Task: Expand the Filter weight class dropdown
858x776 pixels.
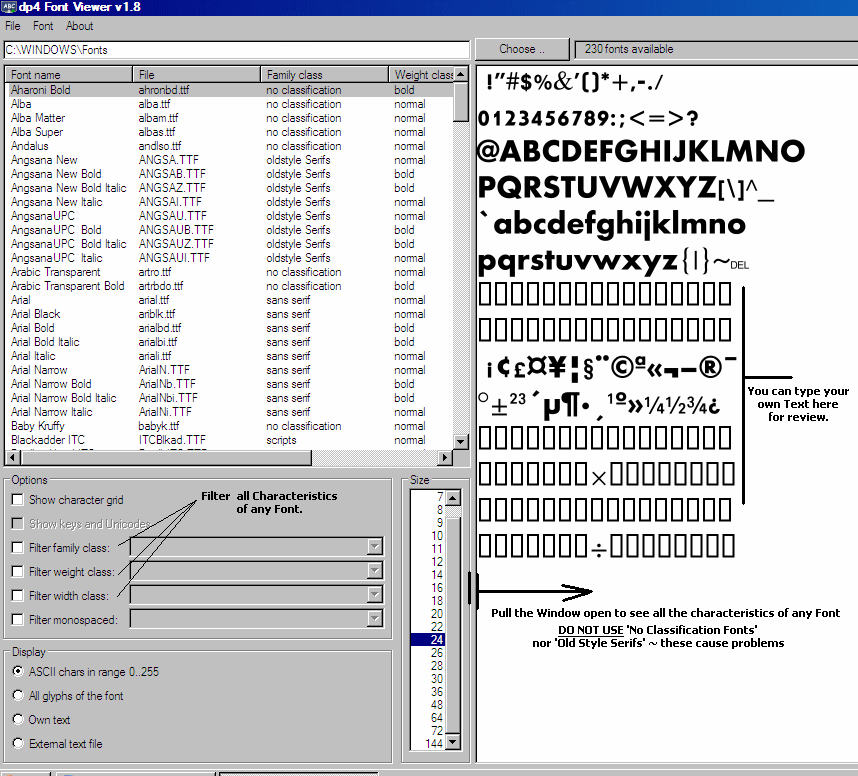Action: point(374,570)
